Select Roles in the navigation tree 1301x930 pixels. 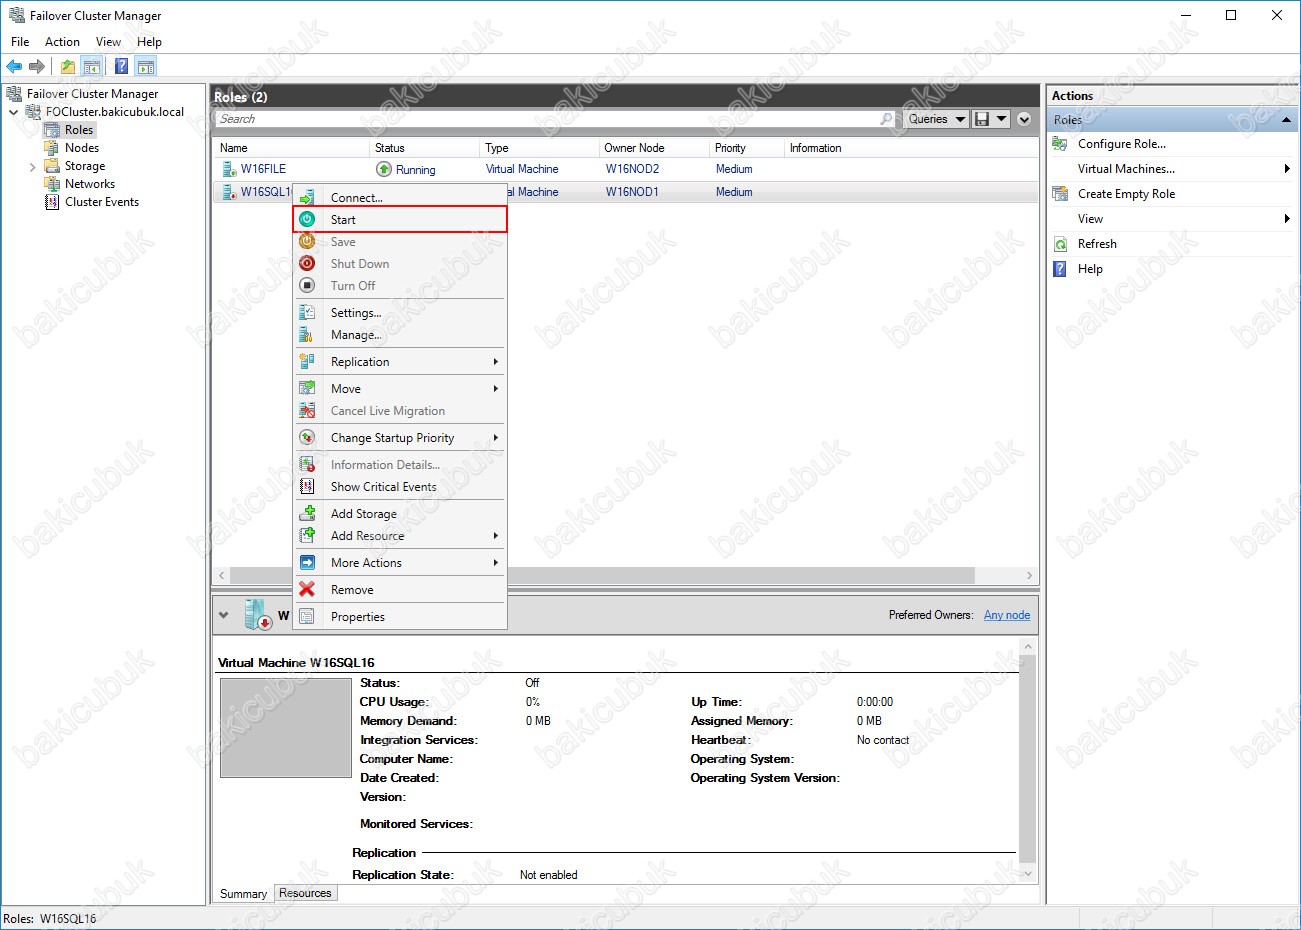coord(79,130)
